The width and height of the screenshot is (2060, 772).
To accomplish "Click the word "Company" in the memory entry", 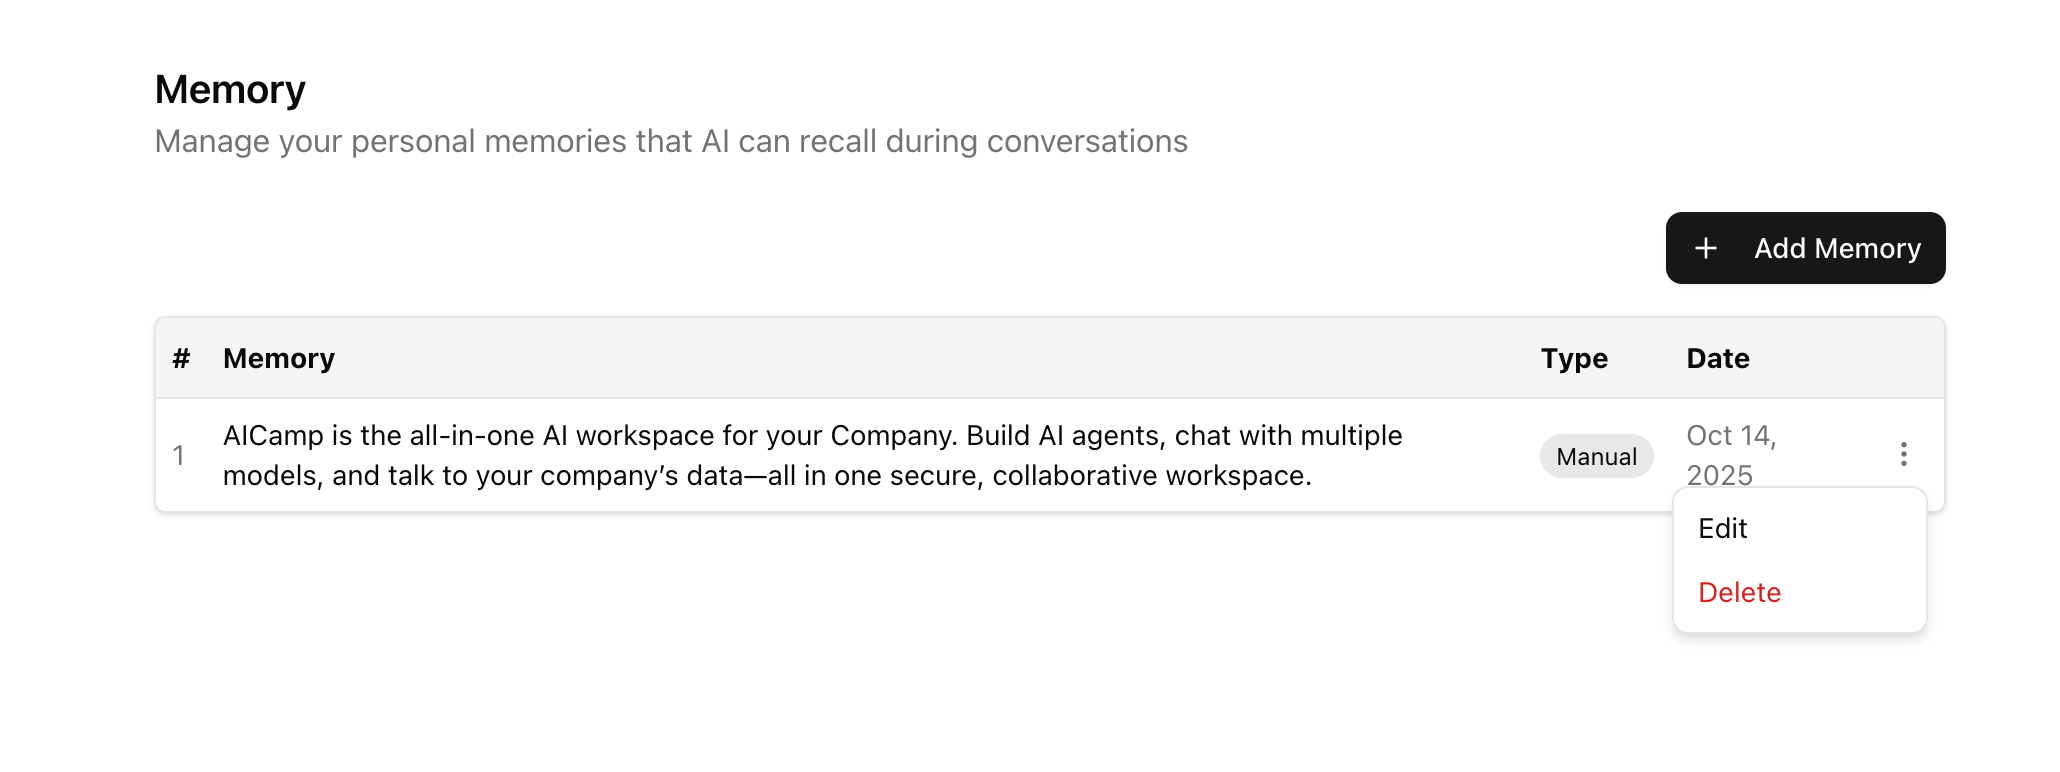I will [892, 436].
